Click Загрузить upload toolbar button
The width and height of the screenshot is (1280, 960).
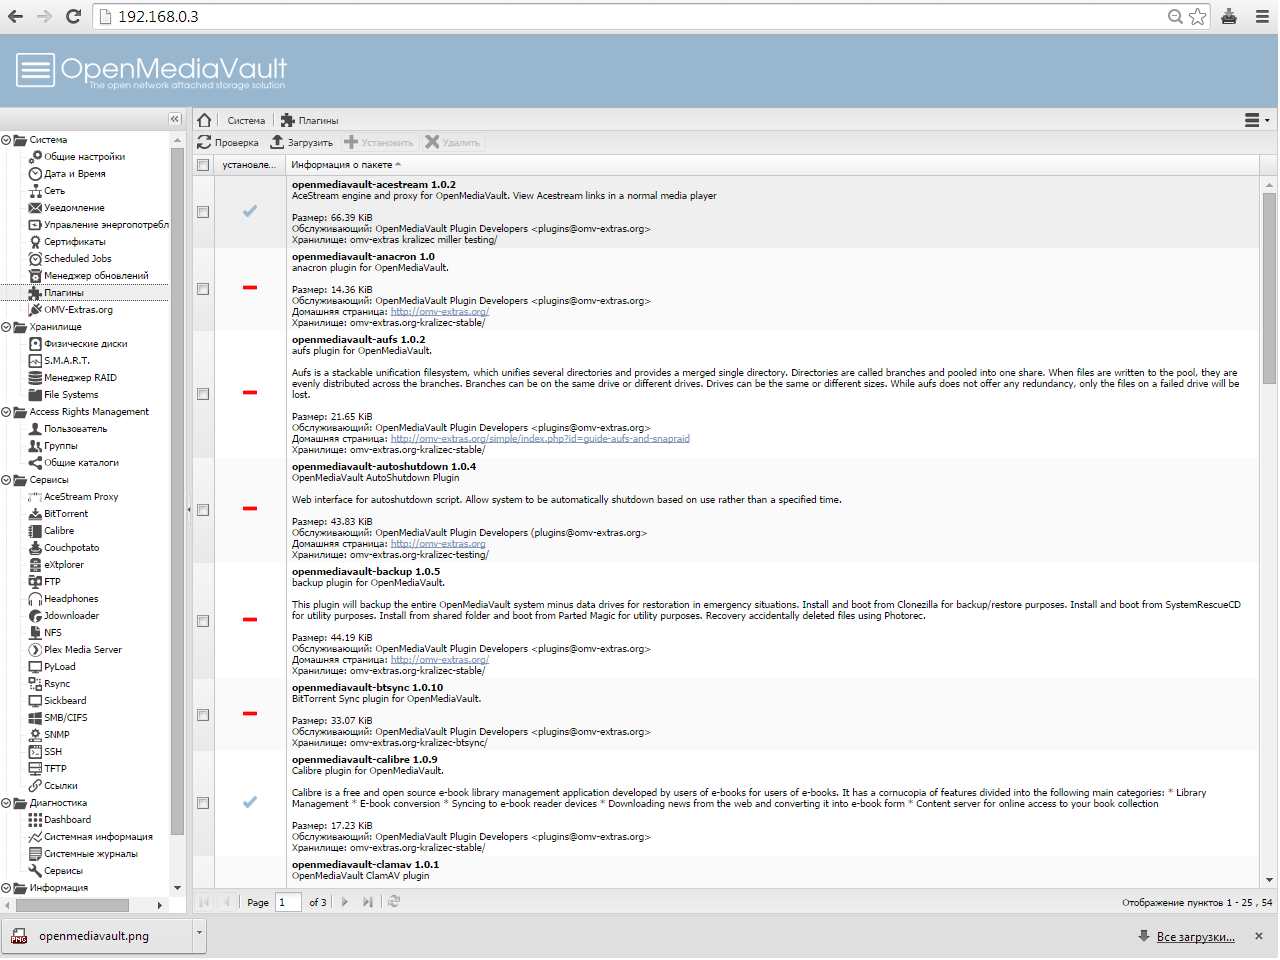(303, 142)
